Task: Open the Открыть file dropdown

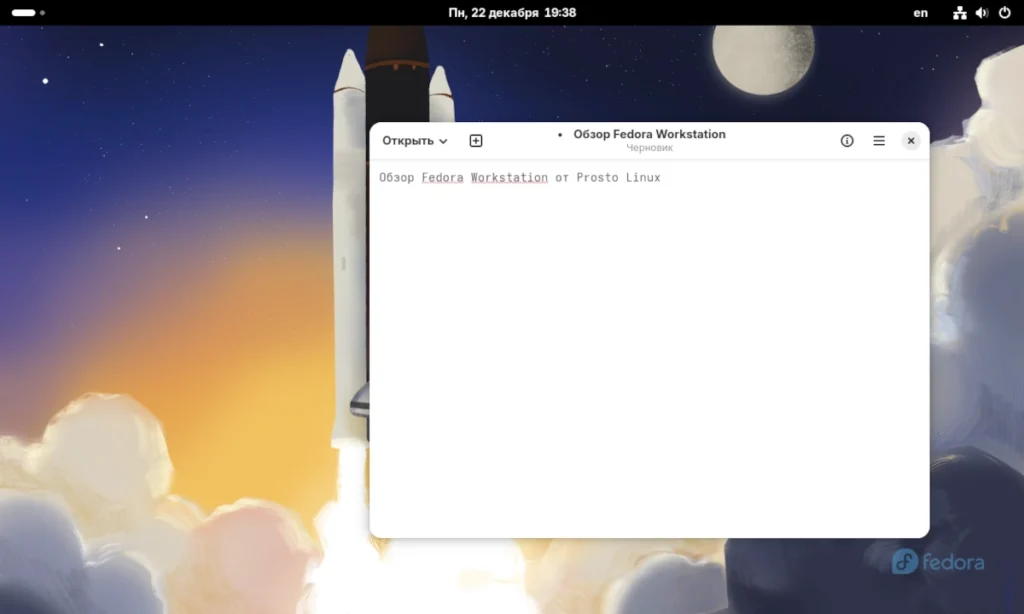Action: pyautogui.click(x=415, y=140)
